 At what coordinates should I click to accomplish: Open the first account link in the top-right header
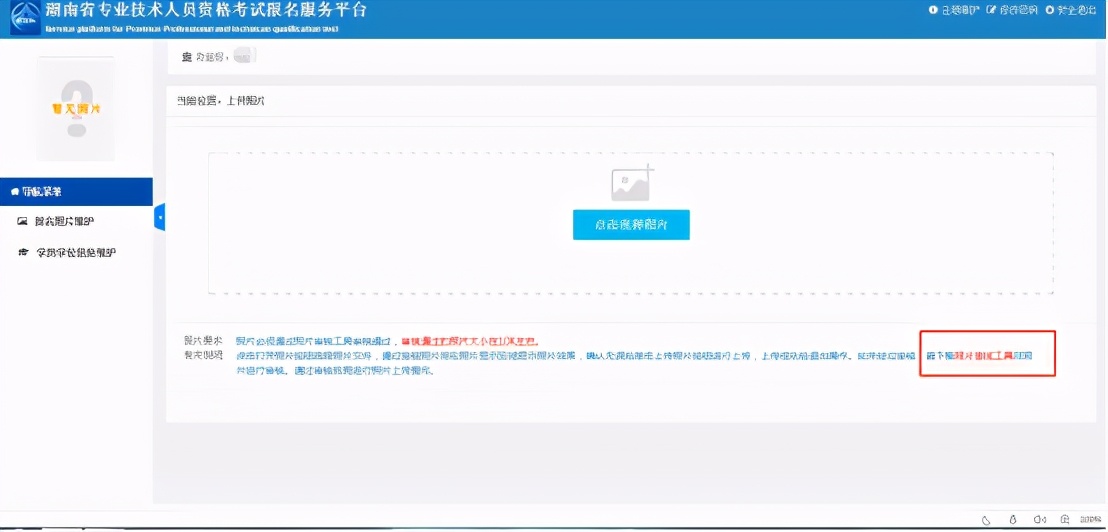coord(954,10)
